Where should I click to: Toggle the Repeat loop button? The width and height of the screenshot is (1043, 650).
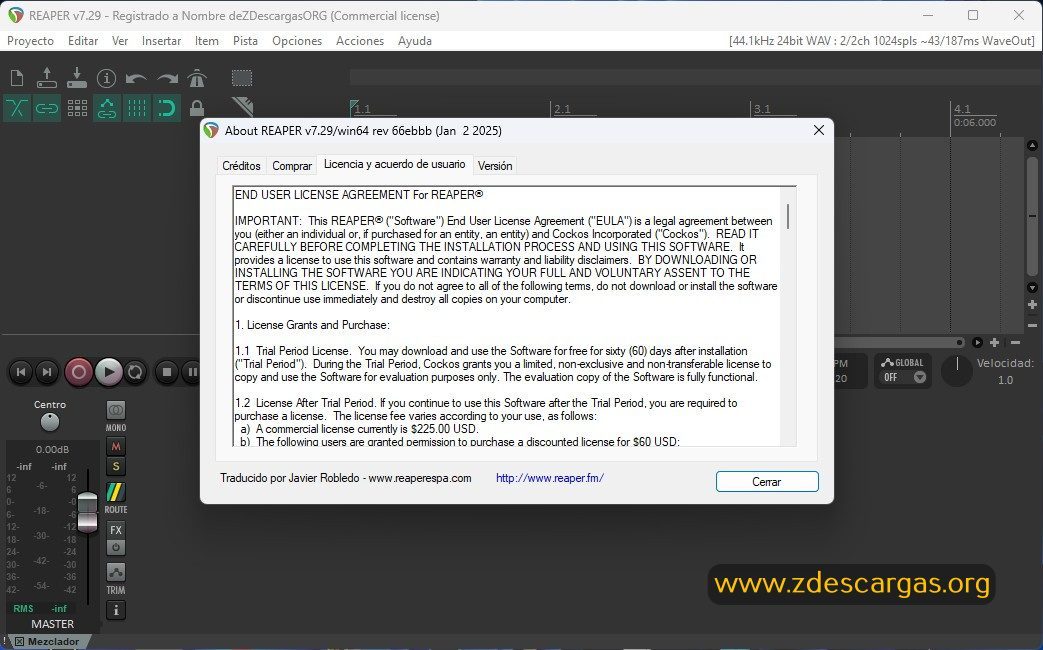(x=135, y=372)
